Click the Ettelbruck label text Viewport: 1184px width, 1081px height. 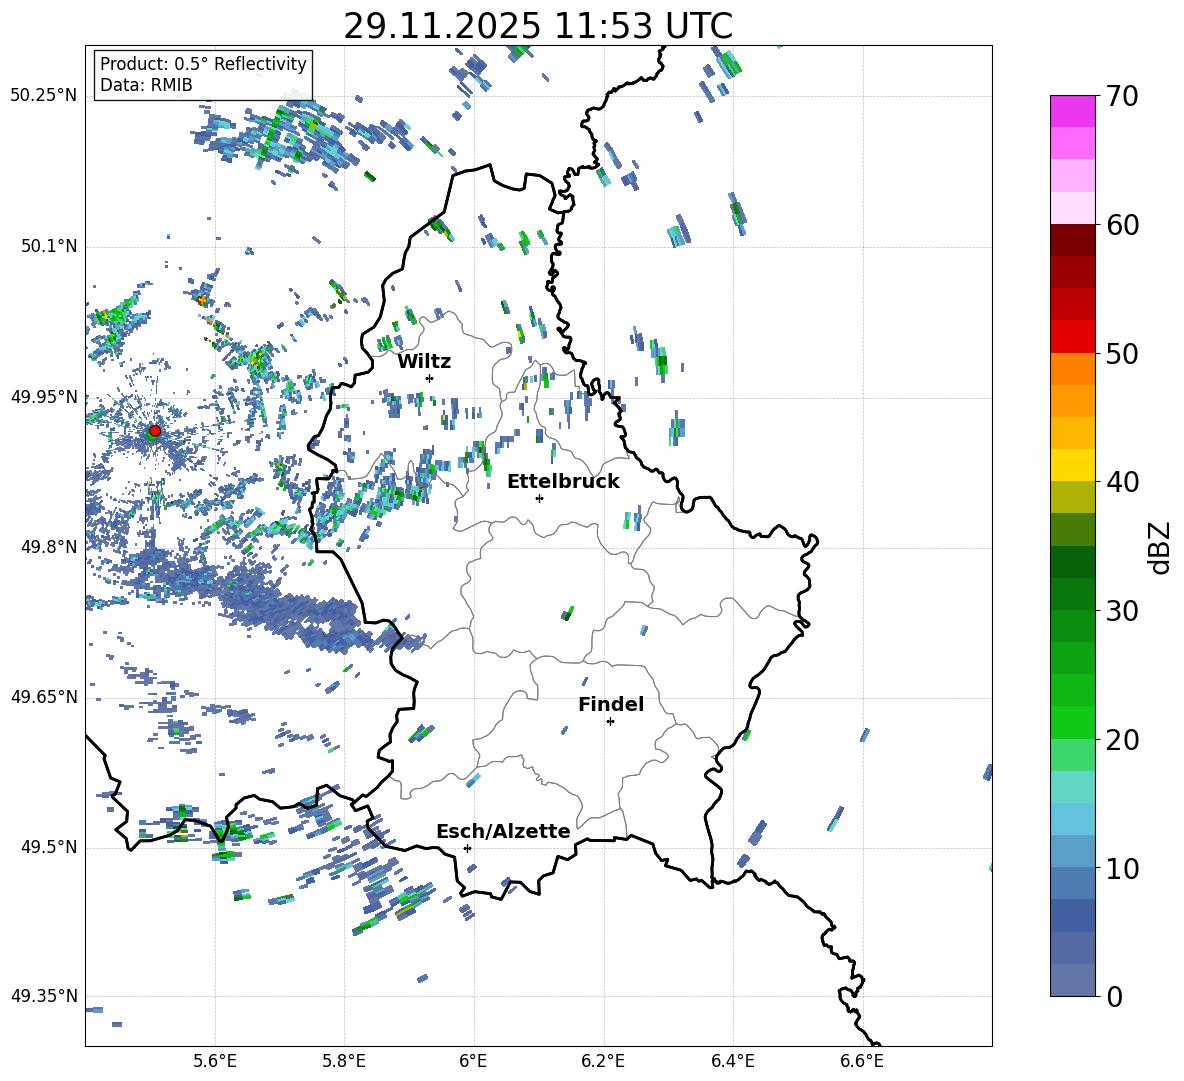tap(562, 482)
